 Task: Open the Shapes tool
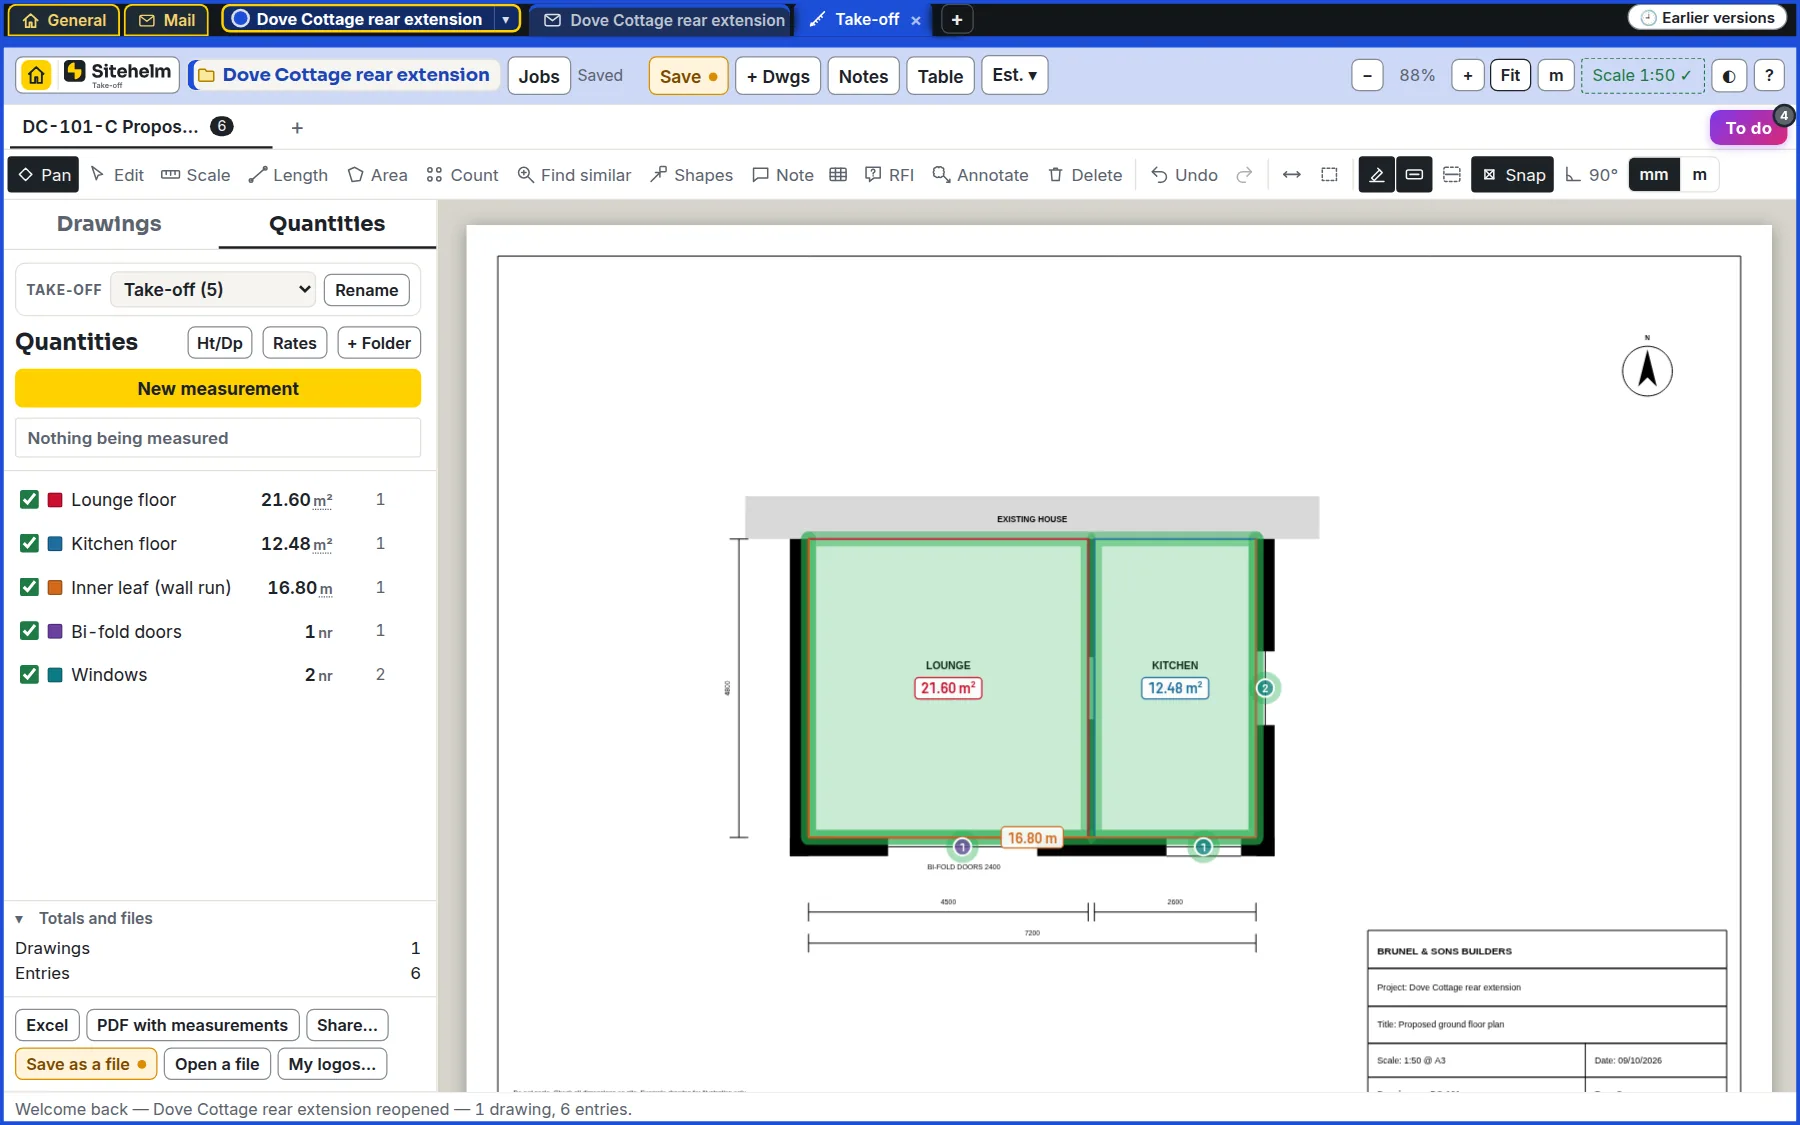691,175
